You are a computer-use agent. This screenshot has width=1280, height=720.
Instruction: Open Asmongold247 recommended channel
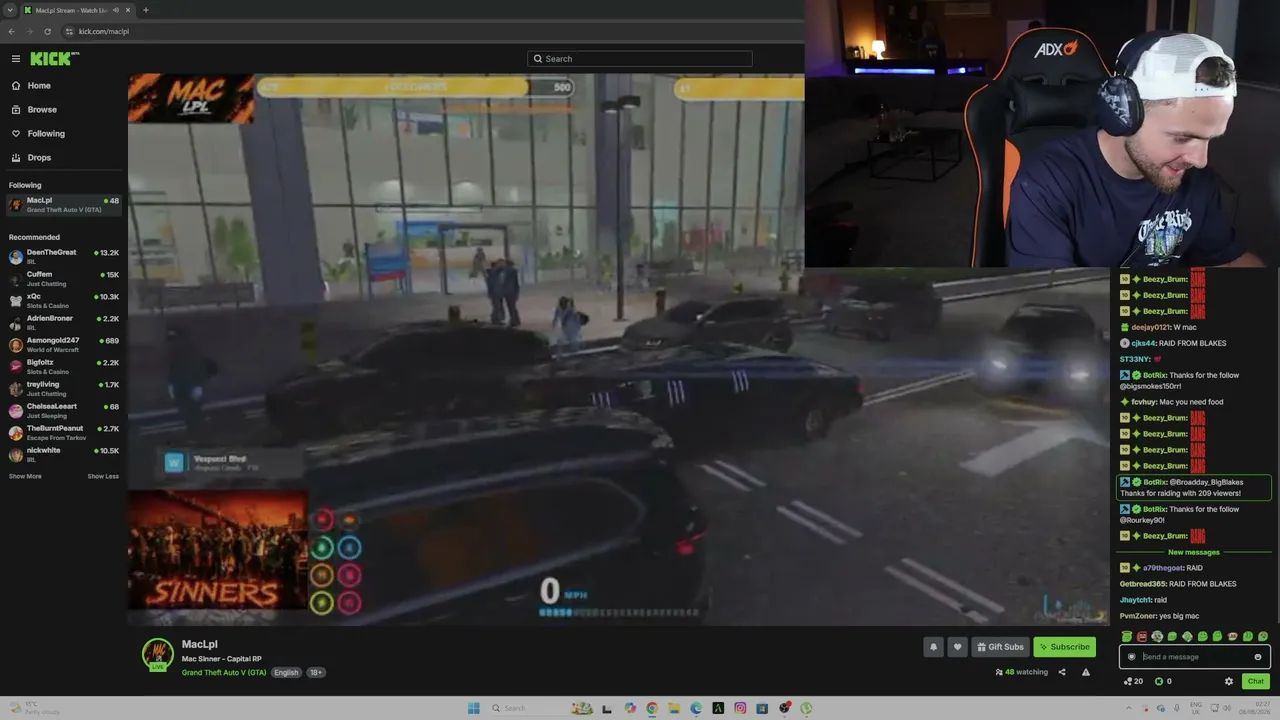(64, 345)
